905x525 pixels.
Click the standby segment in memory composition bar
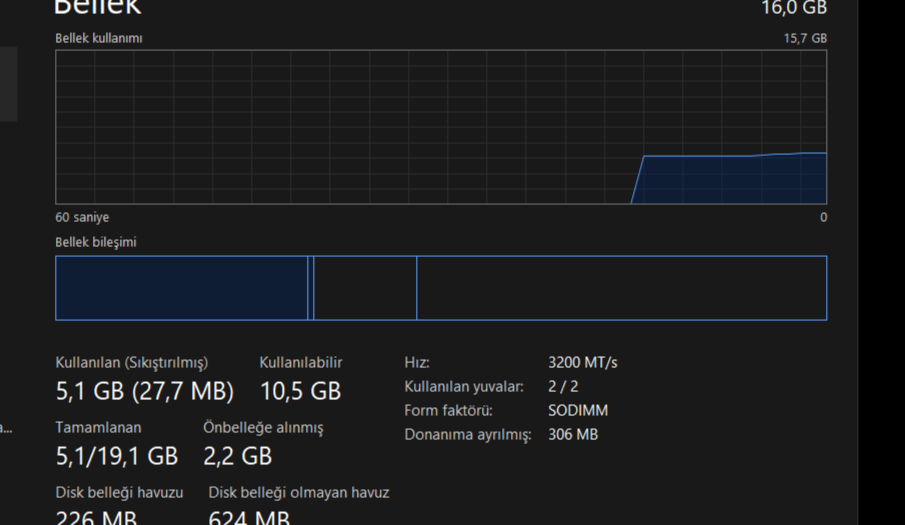[x=365, y=288]
